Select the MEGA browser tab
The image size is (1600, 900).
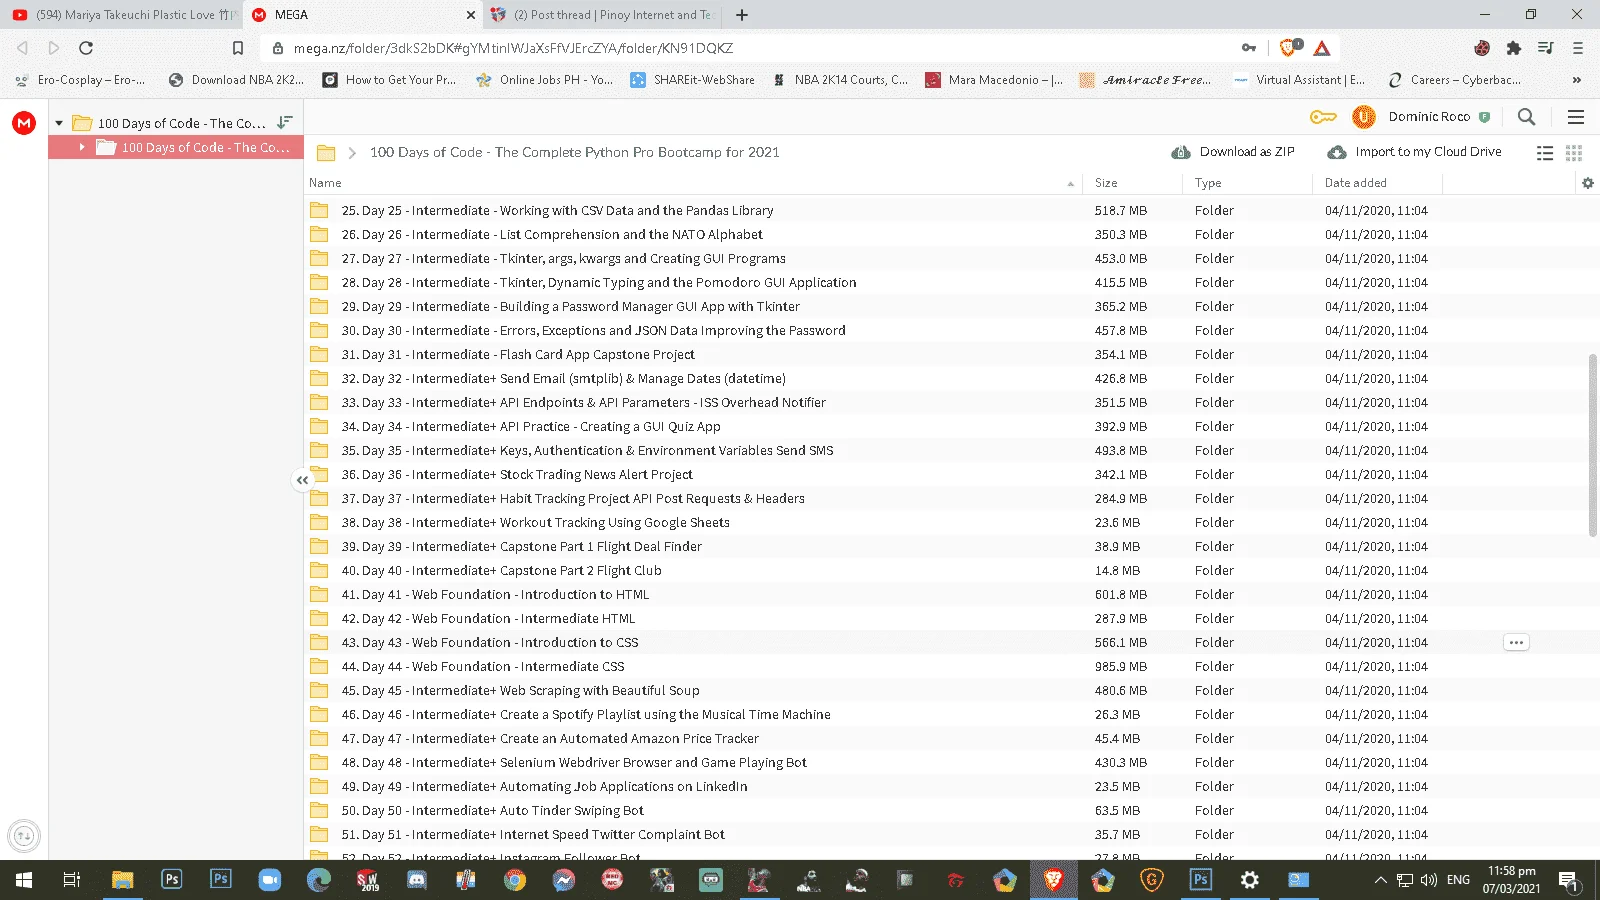pyautogui.click(x=362, y=15)
